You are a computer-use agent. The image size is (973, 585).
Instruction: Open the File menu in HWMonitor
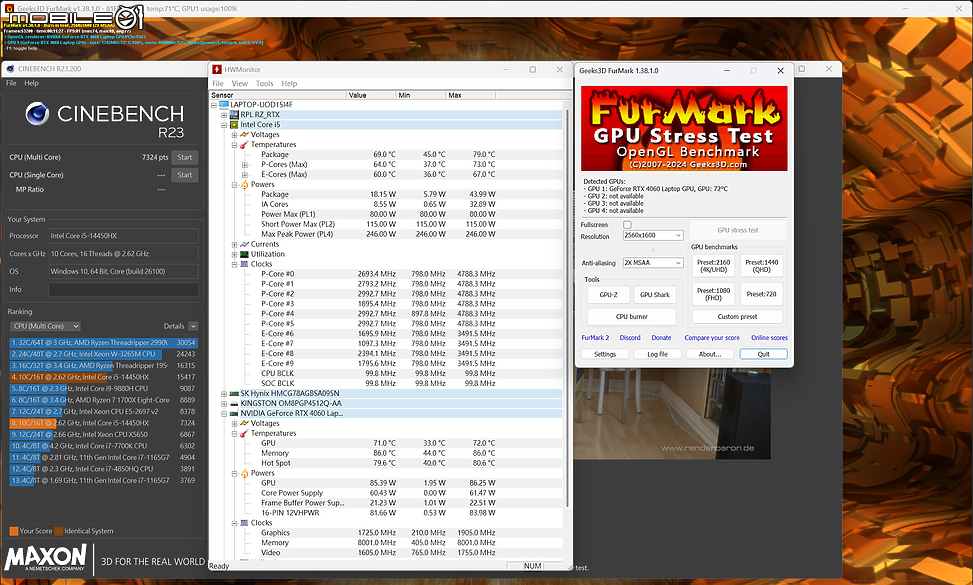pos(218,84)
